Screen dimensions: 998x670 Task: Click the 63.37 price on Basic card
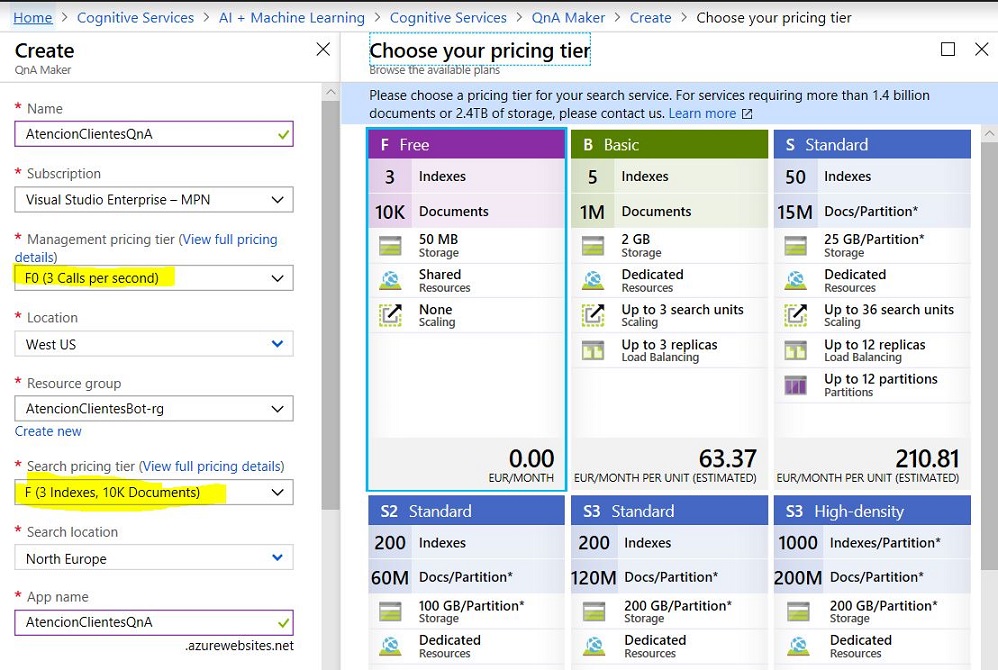pos(727,459)
